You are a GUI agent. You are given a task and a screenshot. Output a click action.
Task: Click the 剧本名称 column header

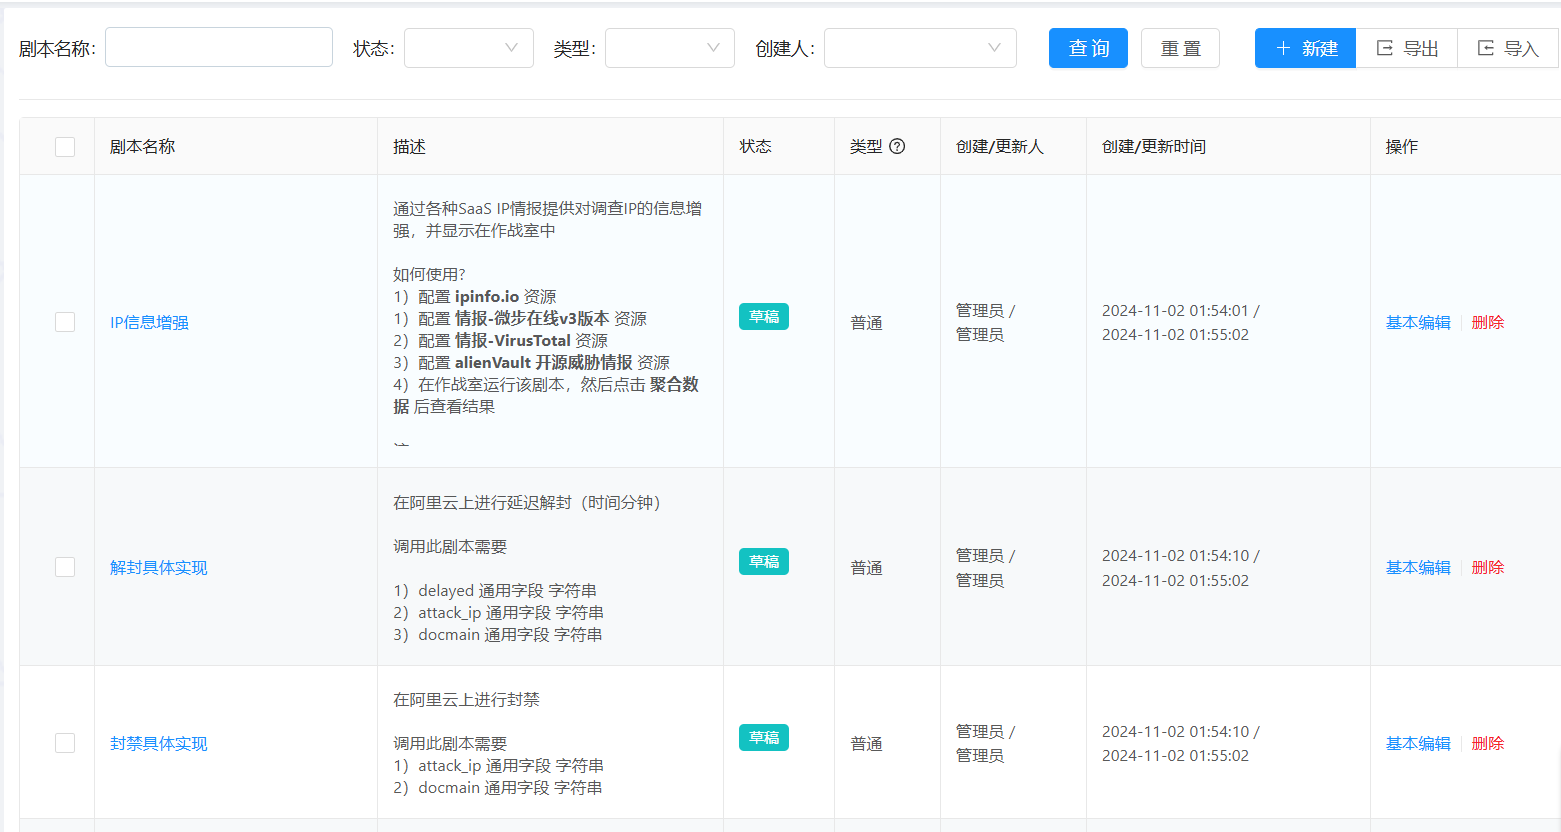[142, 146]
